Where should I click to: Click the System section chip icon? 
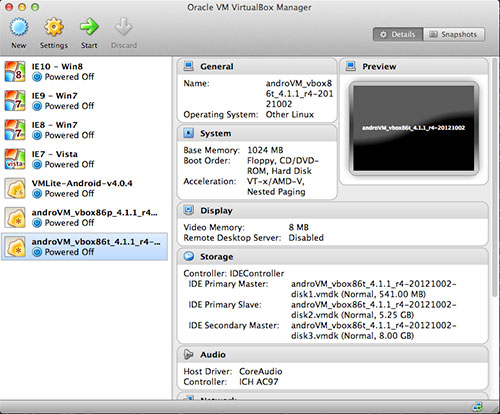189,133
